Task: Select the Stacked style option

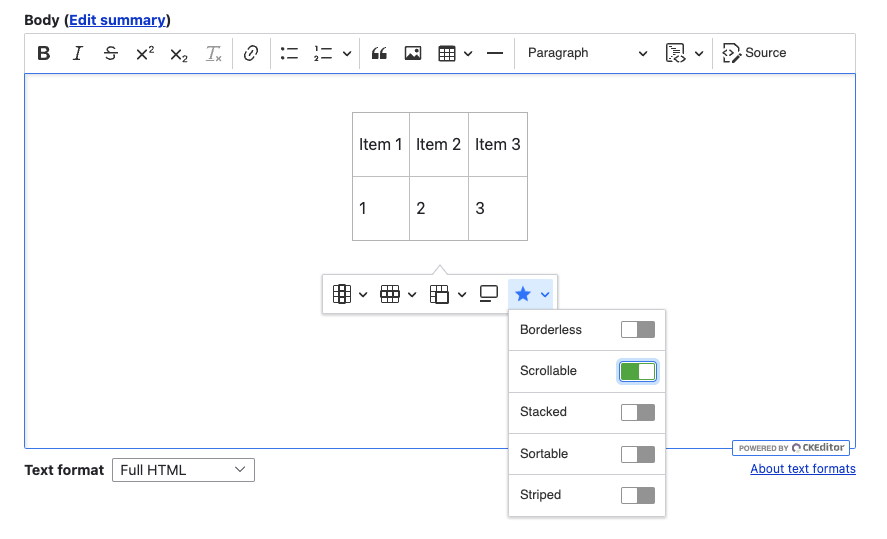Action: pyautogui.click(x=637, y=413)
